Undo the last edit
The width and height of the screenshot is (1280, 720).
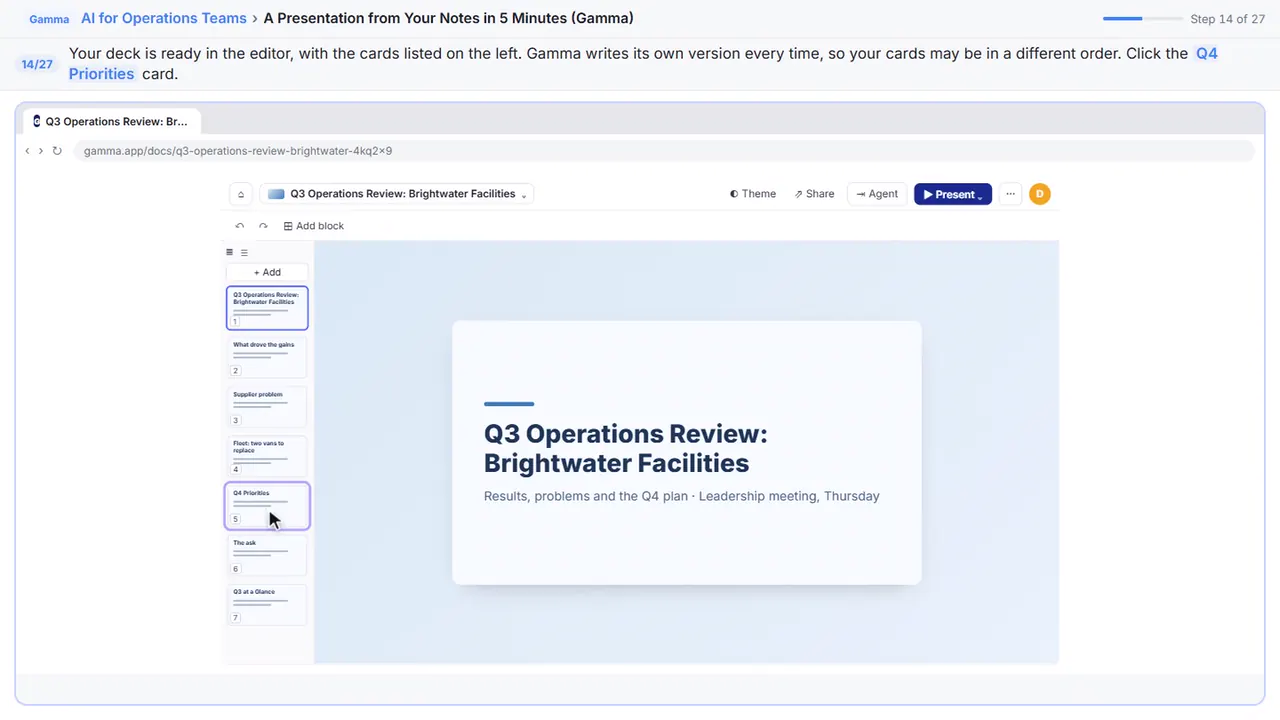240,226
